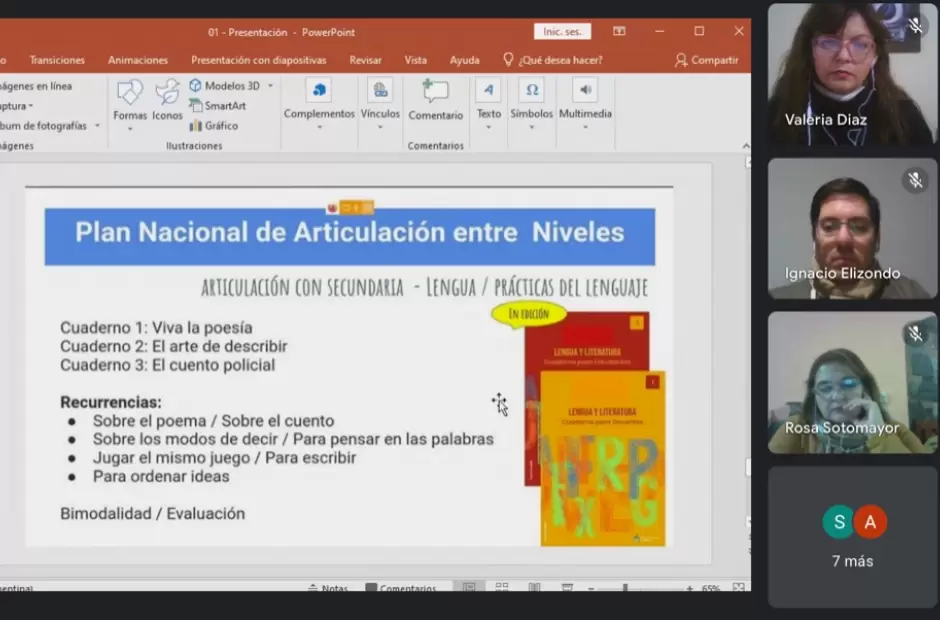The width and height of the screenshot is (940, 620).
Task: Expand the Símbolos dropdown
Action: [532, 101]
